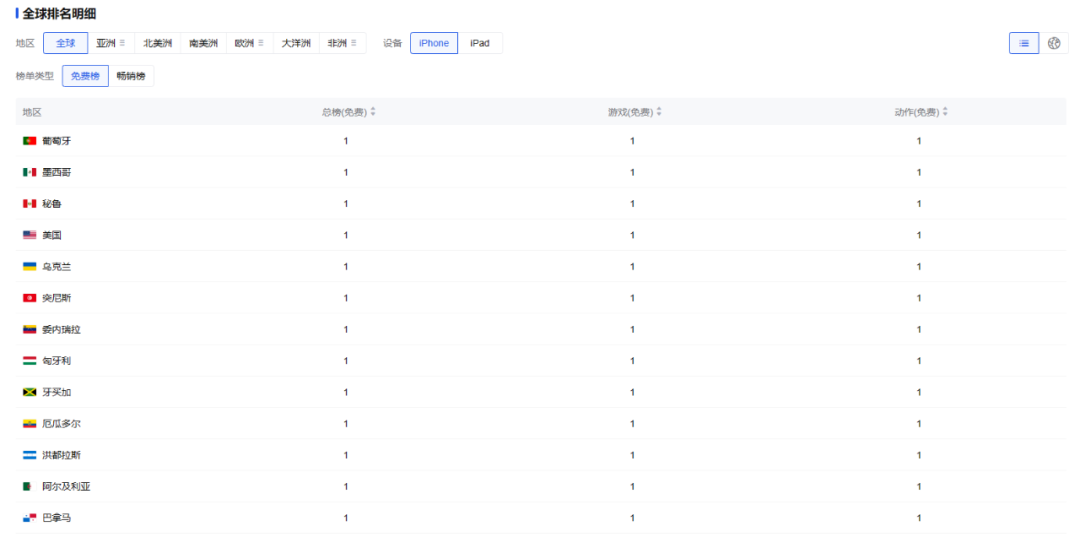Switch to the globe map view icon
Viewport: 1080px width, 537px height.
point(1054,43)
